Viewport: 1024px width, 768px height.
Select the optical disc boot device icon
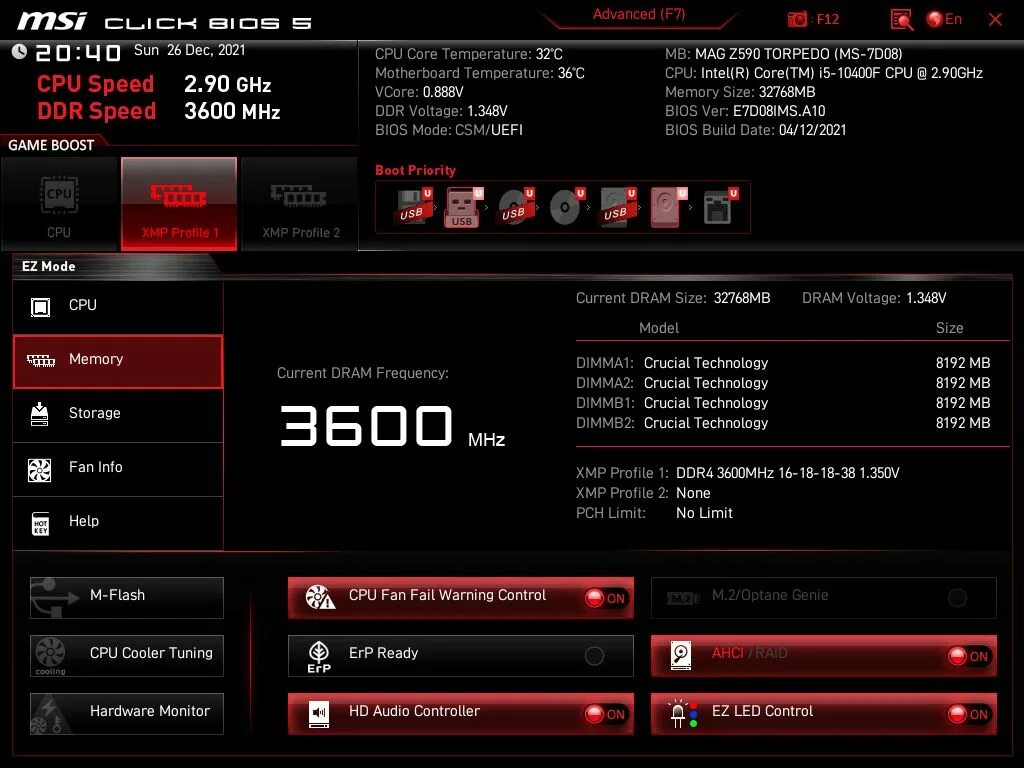pos(566,207)
